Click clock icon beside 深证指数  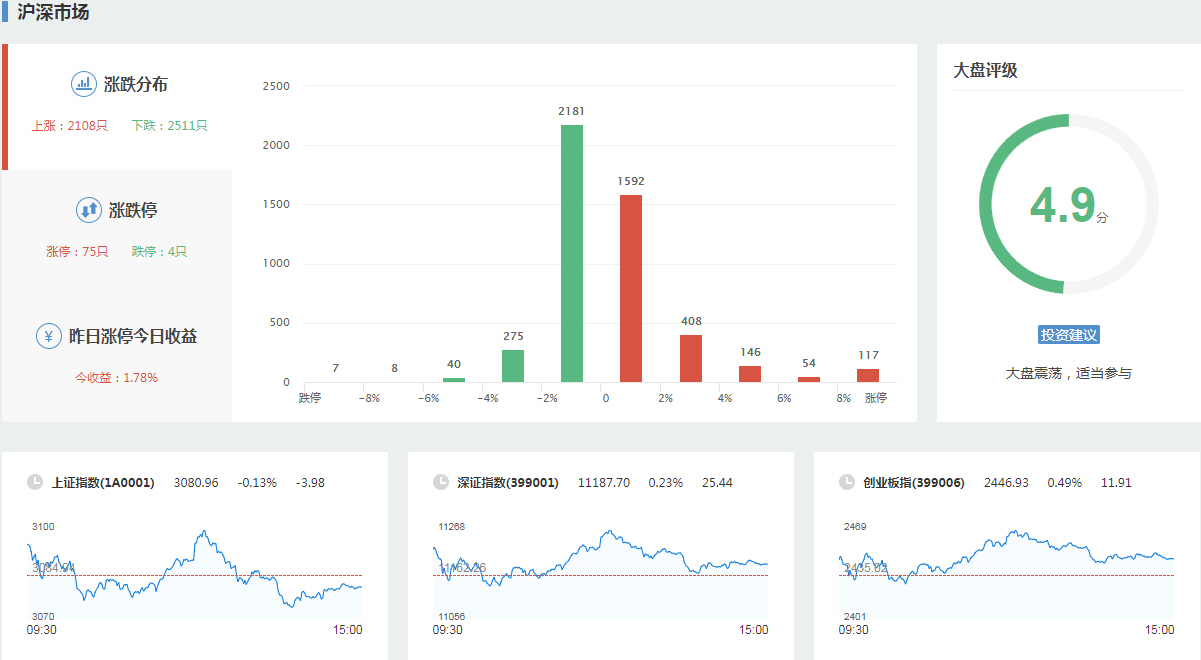[x=441, y=482]
